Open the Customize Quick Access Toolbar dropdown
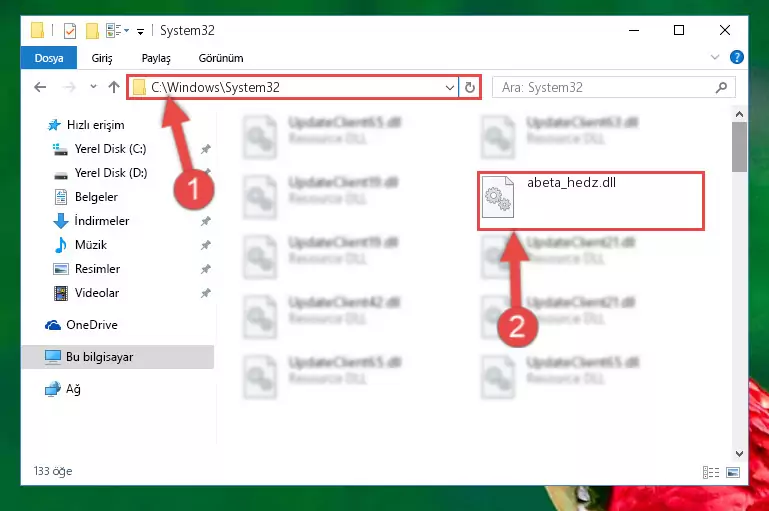Screen dimensions: 769x511 (140, 32)
